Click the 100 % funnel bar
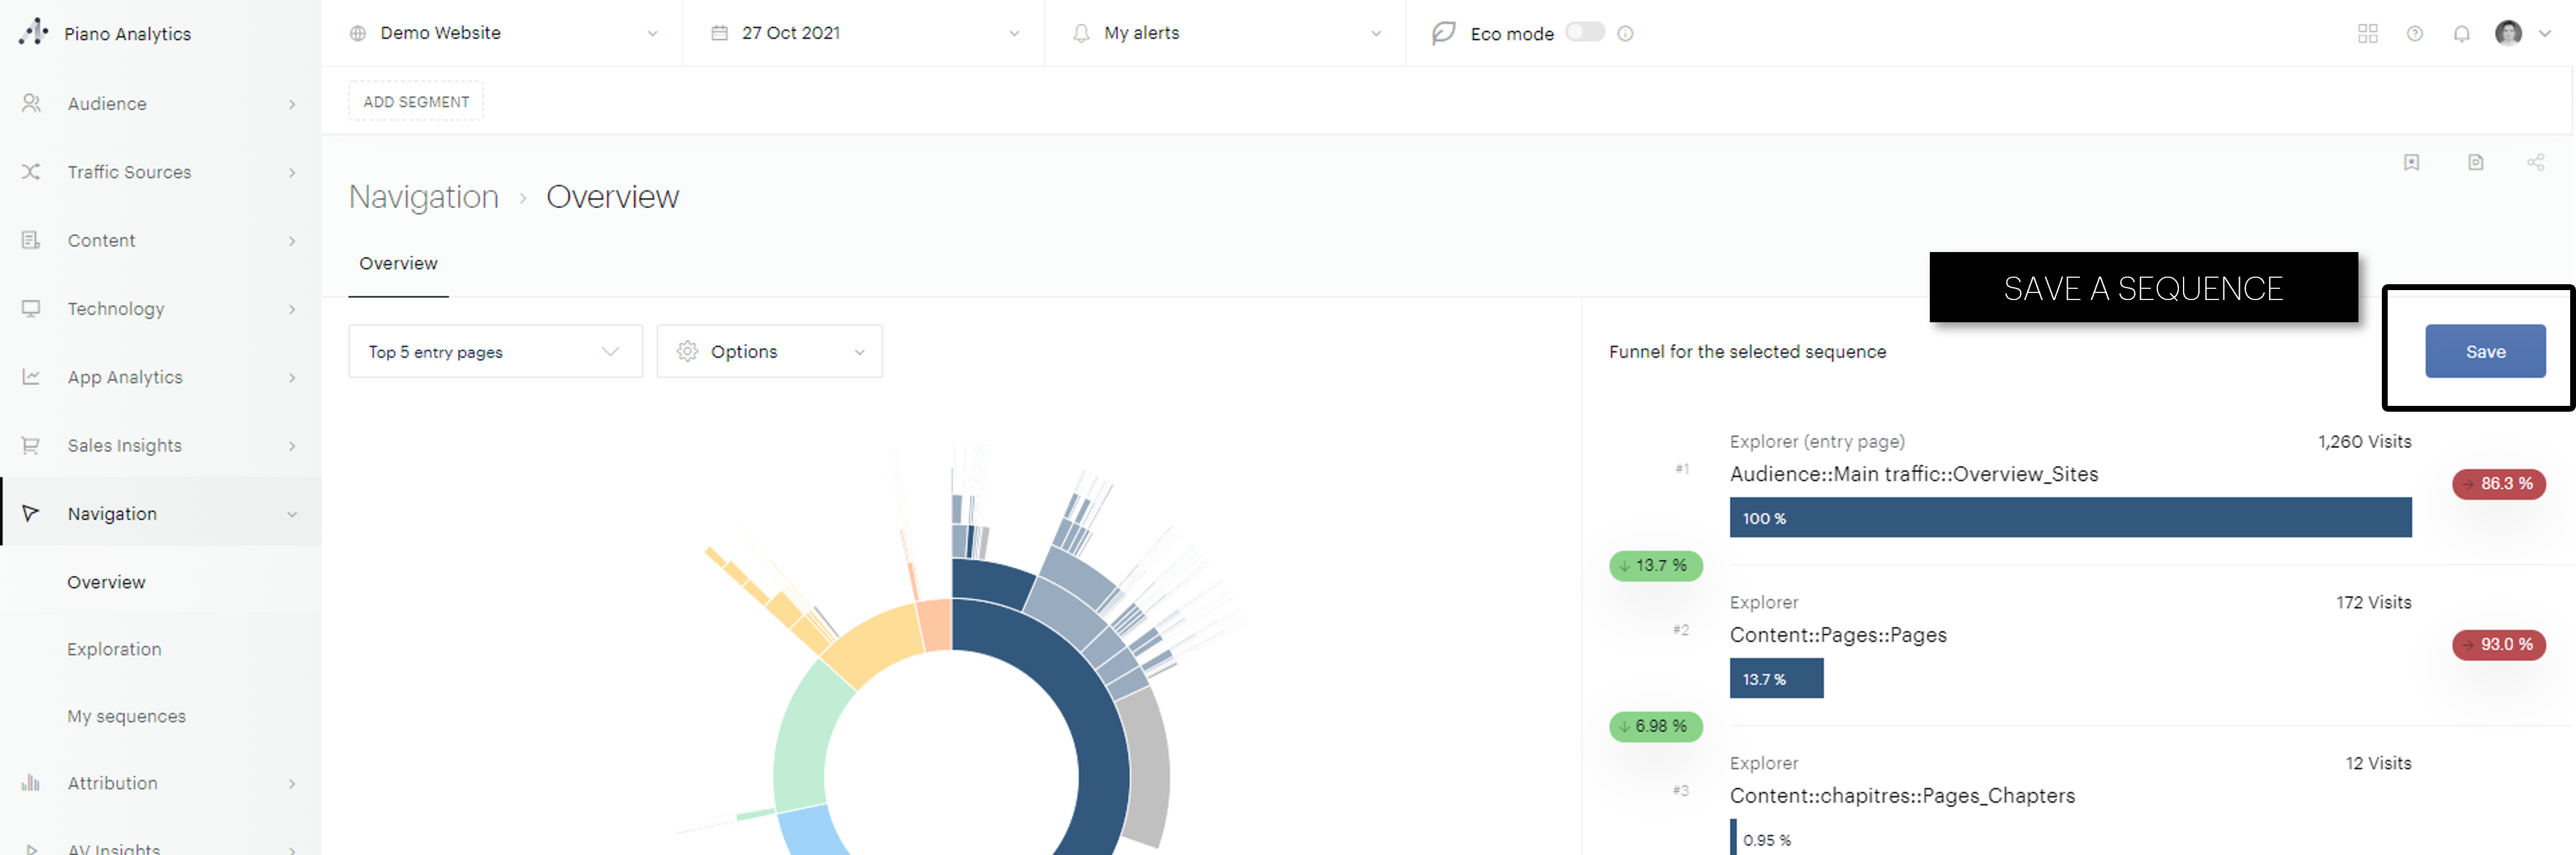This screenshot has width=2576, height=855. coord(2069,517)
